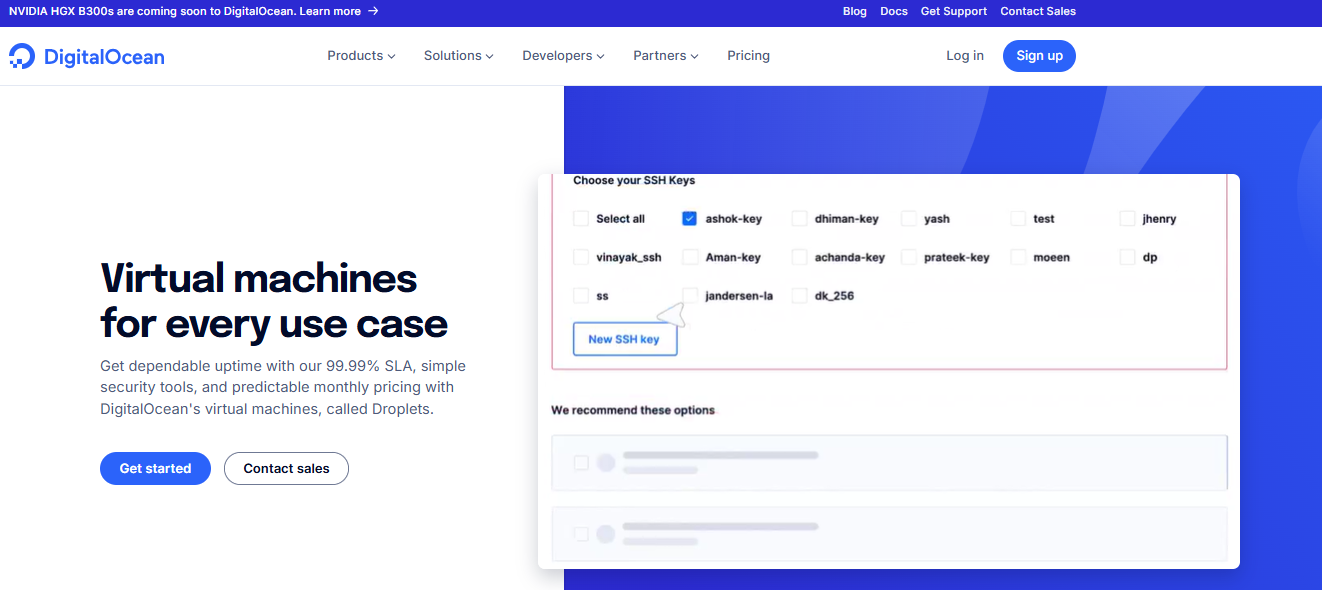The height and width of the screenshot is (590, 1322).
Task: Expand the Solutions menu
Action: (x=458, y=56)
